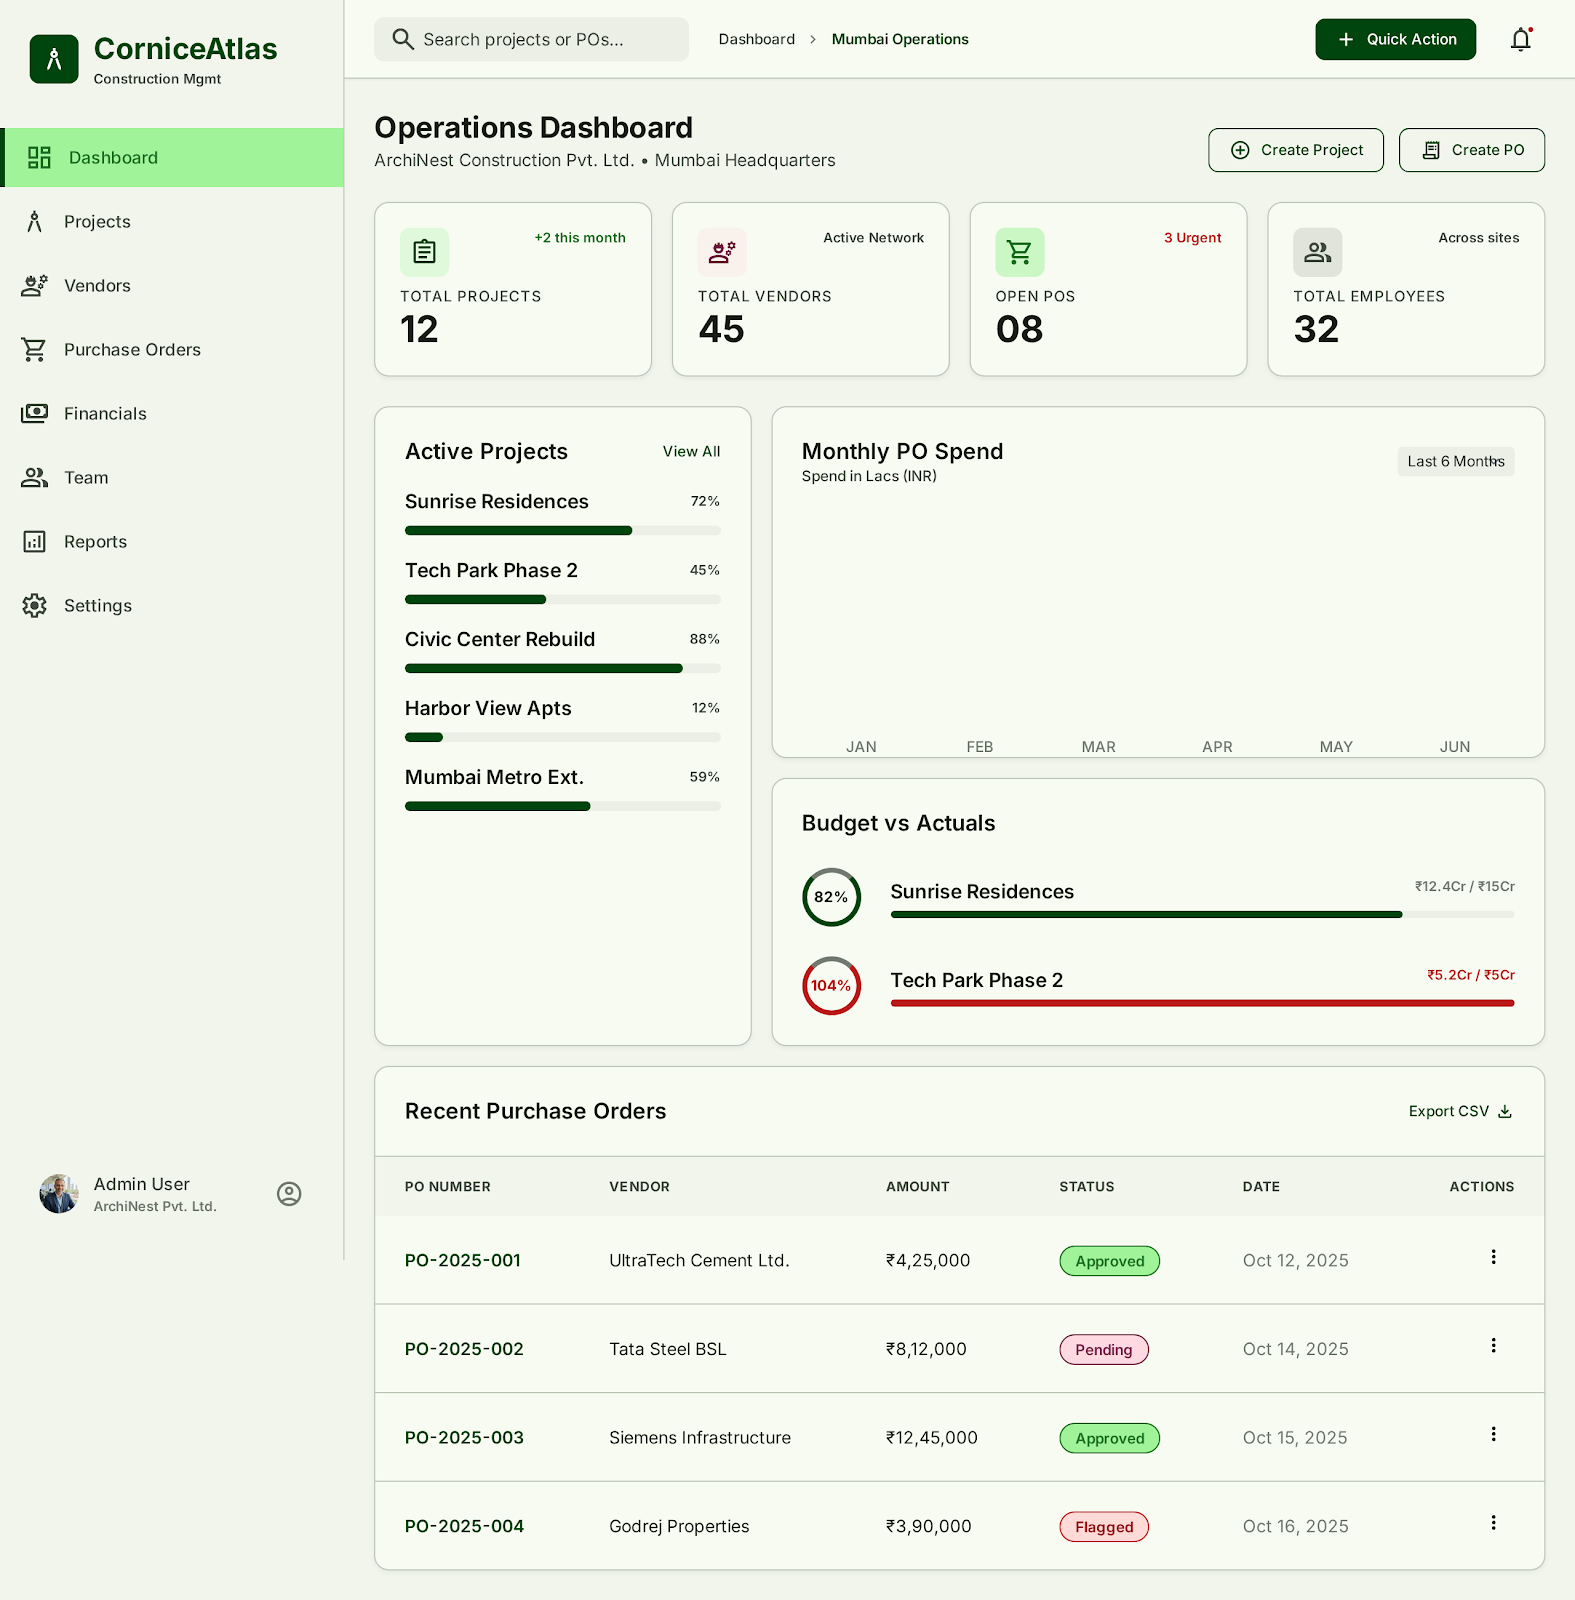Click the Create Project button

tap(1296, 150)
